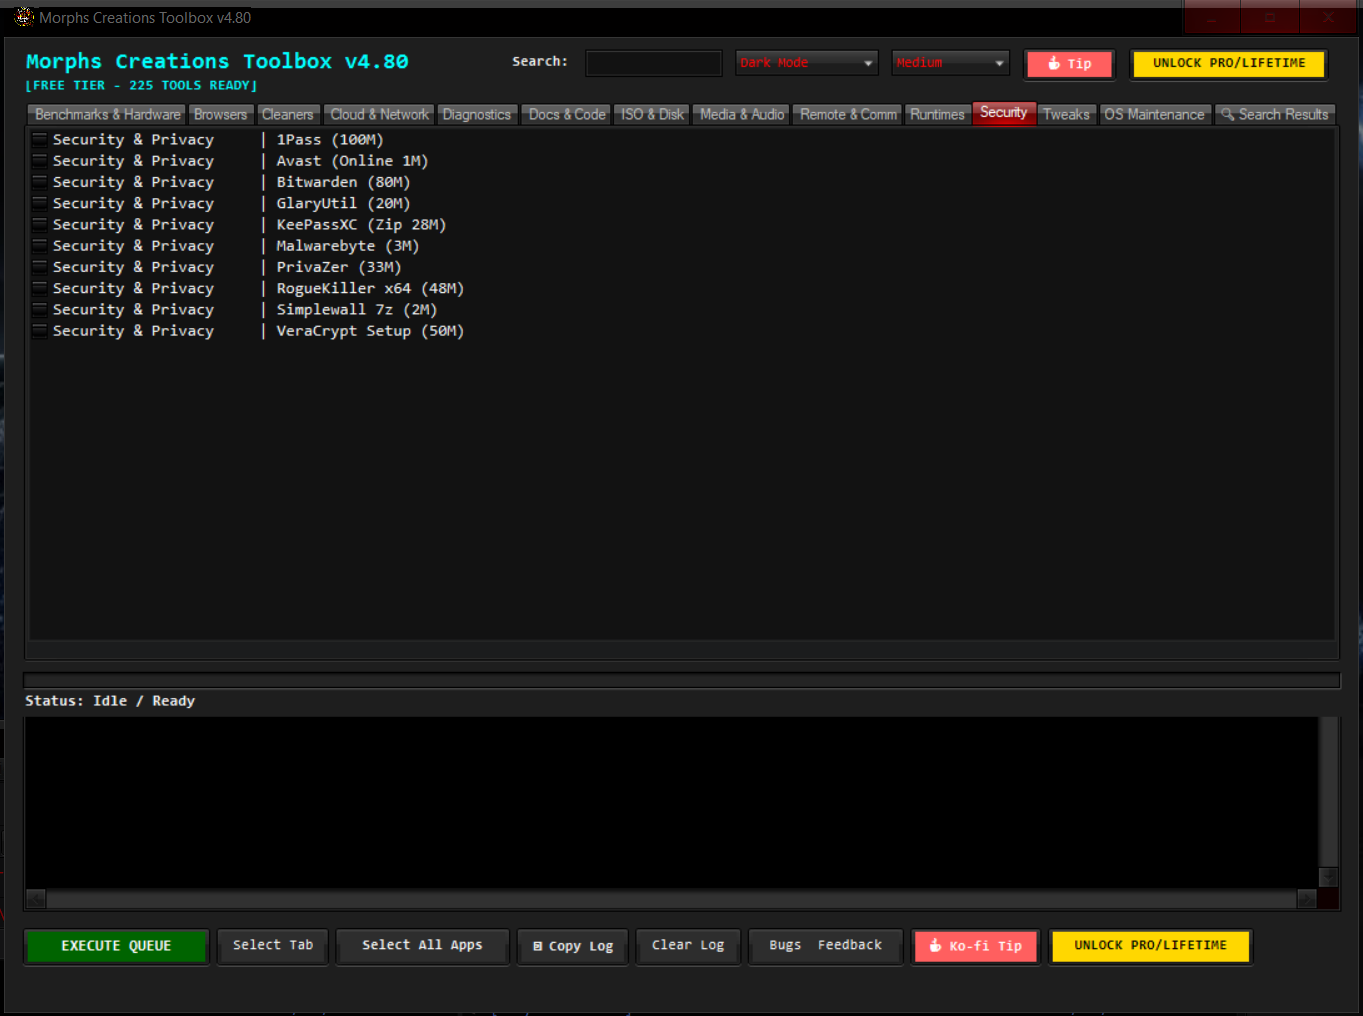Click the Ko-fi Tip button
Image resolution: width=1363 pixels, height=1016 pixels.
point(976,946)
